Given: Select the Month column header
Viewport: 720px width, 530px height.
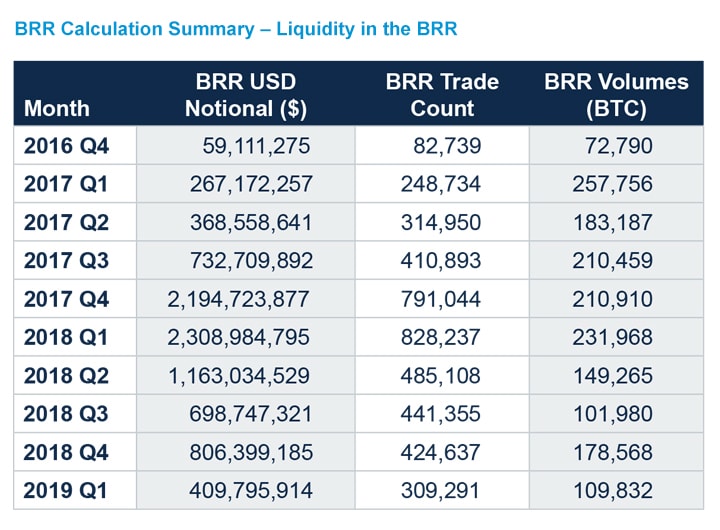Looking at the screenshot, I should pos(57,108).
